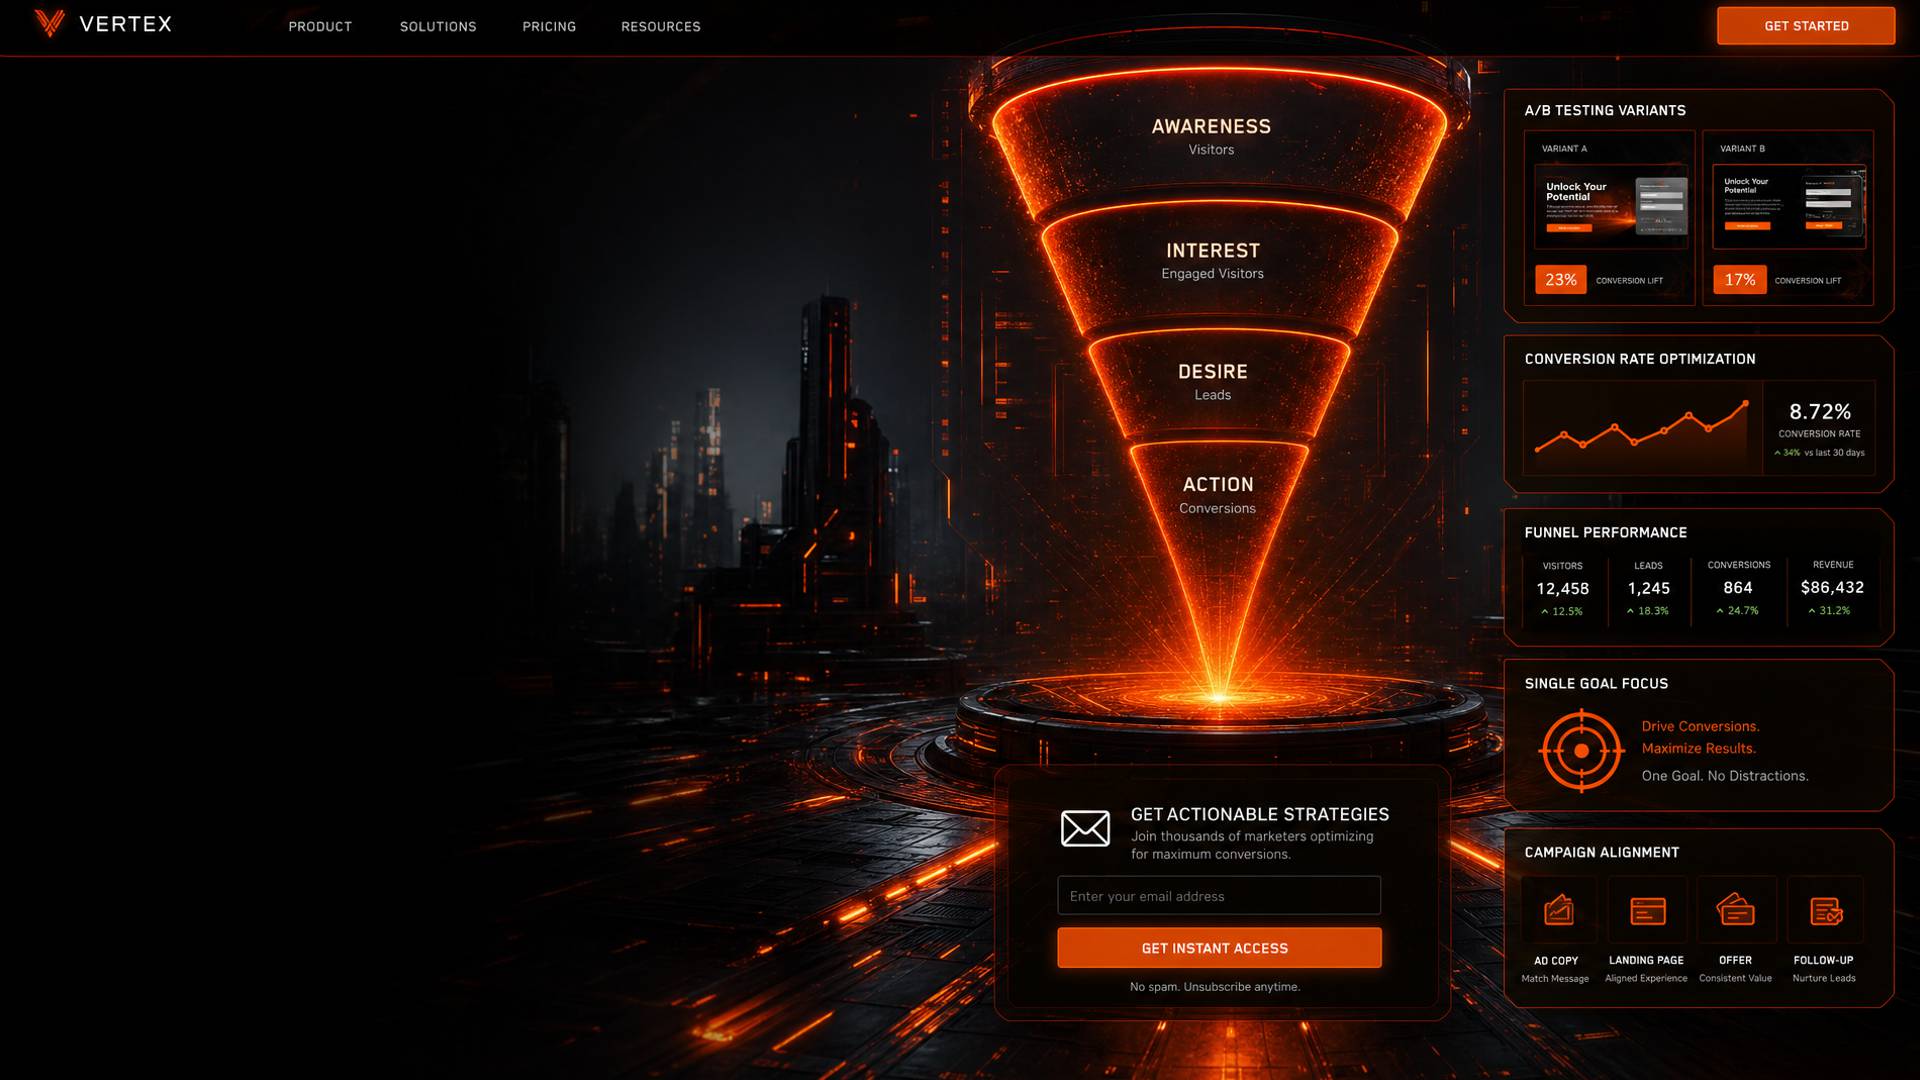Go to Pricing page

(x=549, y=26)
